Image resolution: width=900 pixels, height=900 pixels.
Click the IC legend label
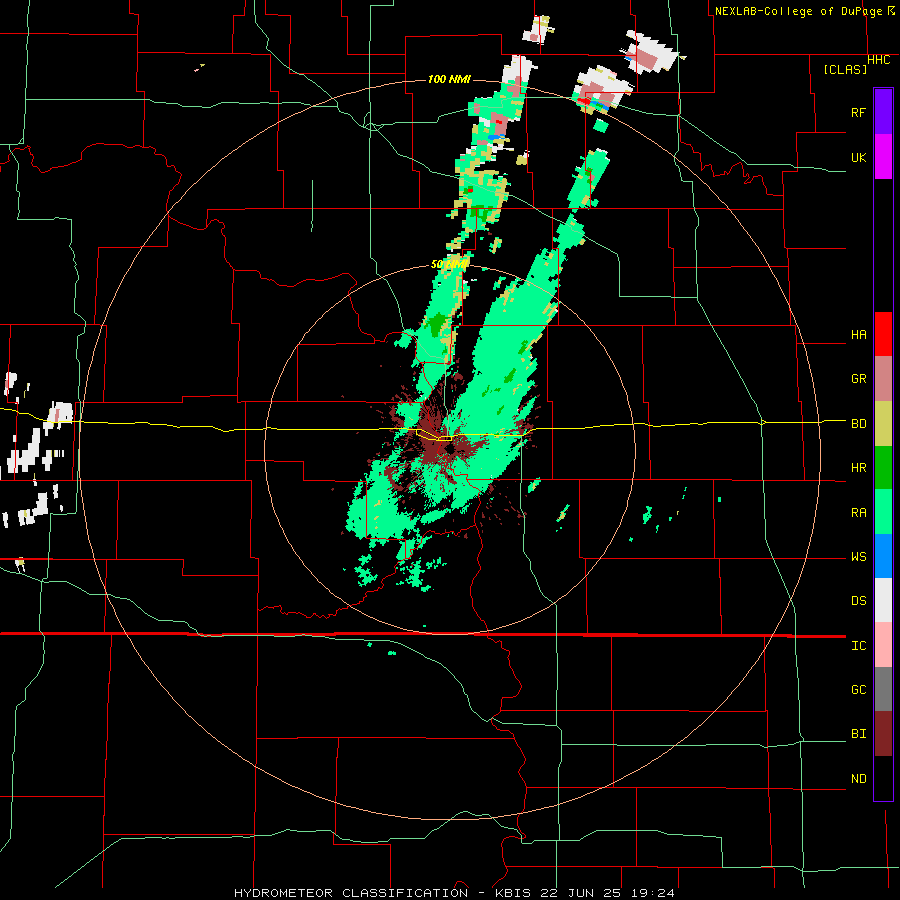tap(858, 646)
